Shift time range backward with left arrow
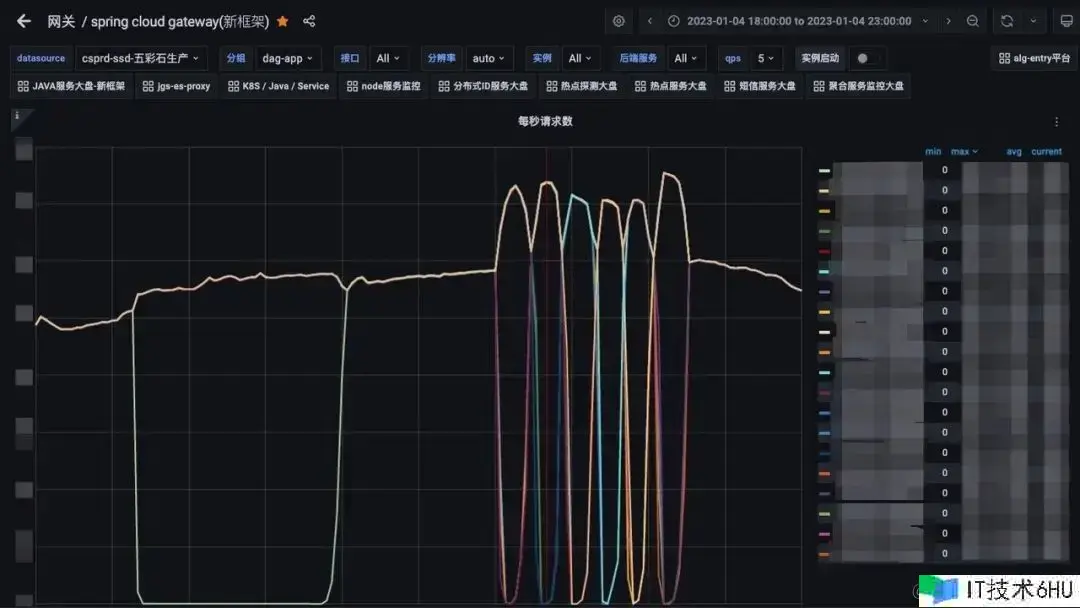Screen dimensions: 1080x608 pyautogui.click(x=650, y=21)
